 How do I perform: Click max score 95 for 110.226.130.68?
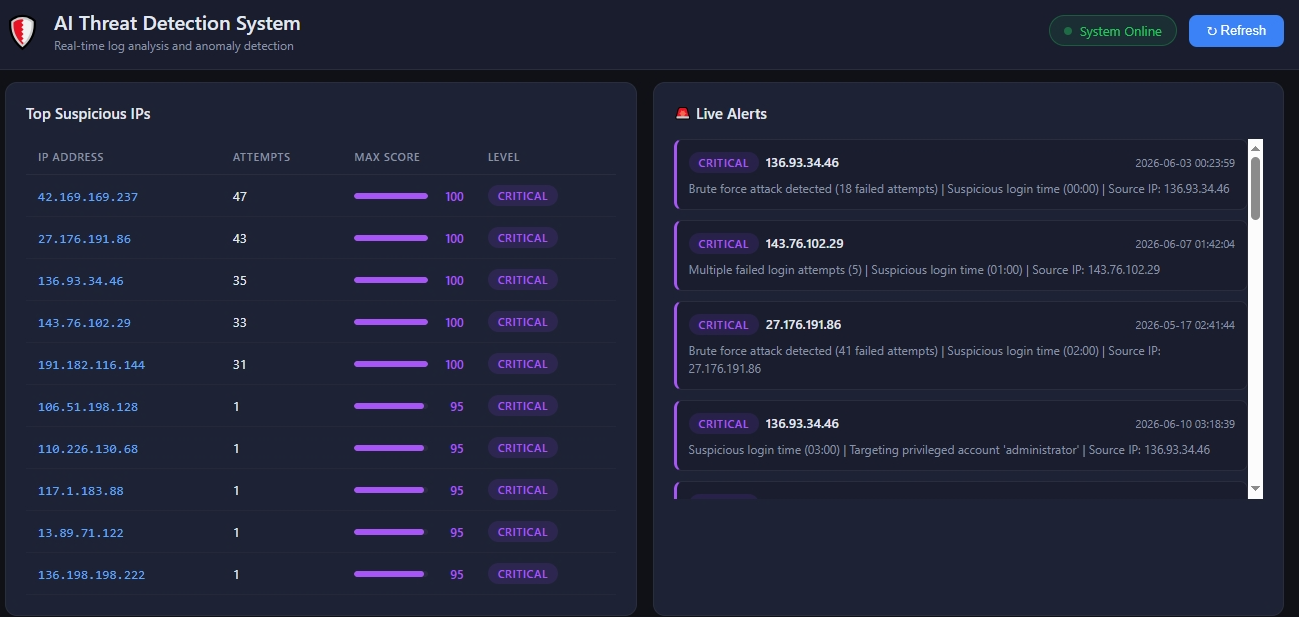click(457, 449)
